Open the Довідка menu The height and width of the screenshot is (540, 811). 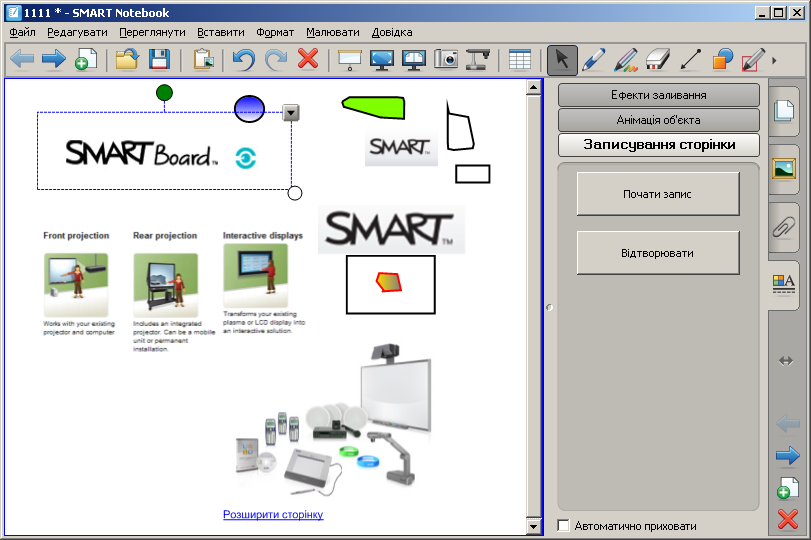pos(392,32)
